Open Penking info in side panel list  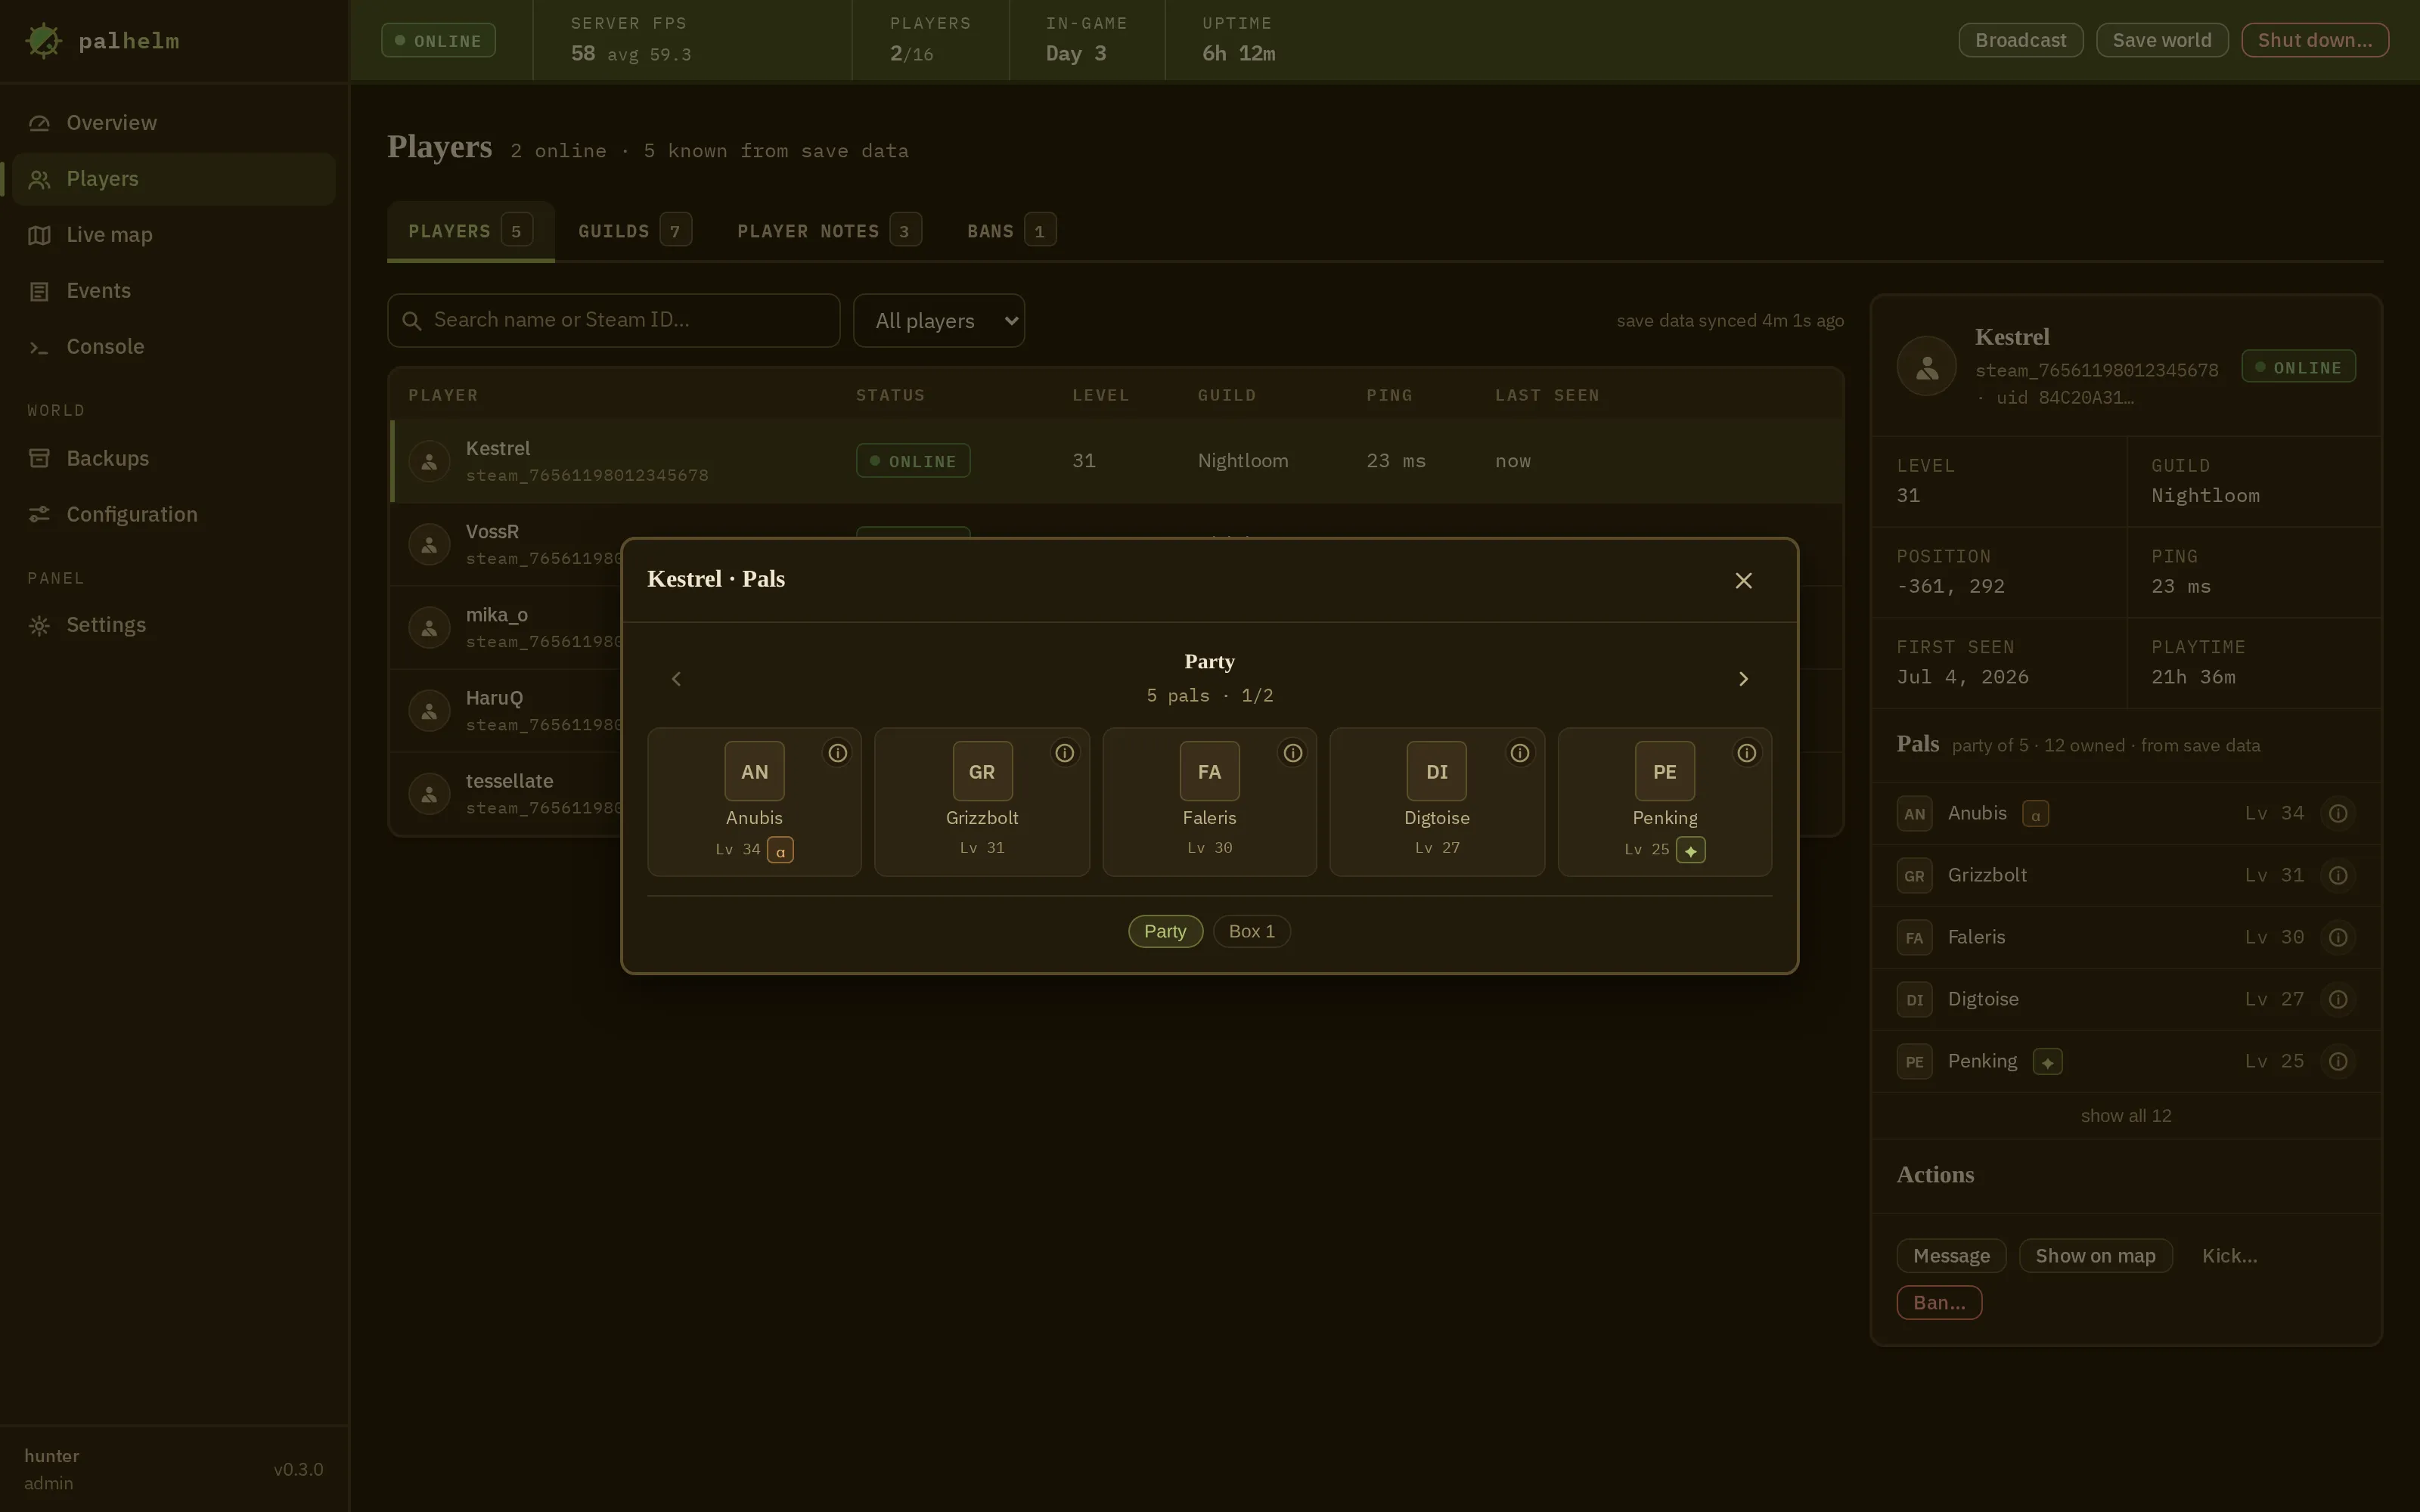2338,1062
